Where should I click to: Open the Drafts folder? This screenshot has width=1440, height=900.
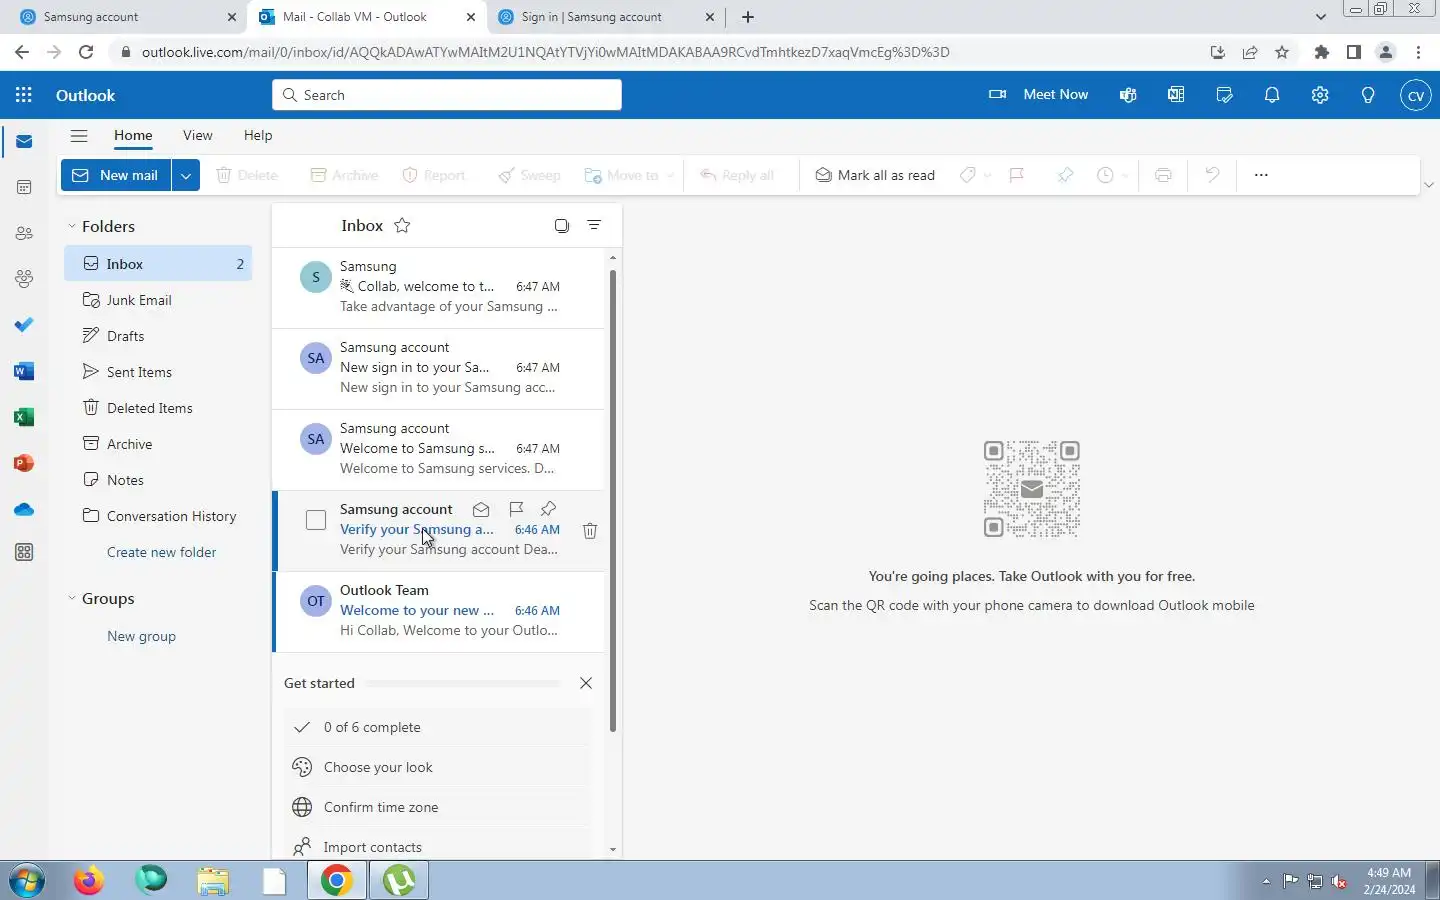coord(158,336)
